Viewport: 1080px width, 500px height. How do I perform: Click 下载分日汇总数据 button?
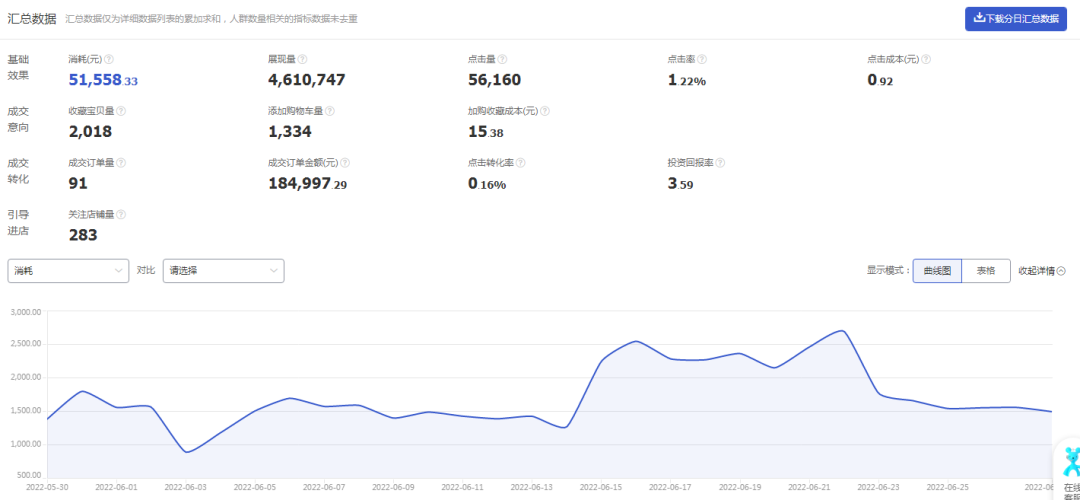1016,19
